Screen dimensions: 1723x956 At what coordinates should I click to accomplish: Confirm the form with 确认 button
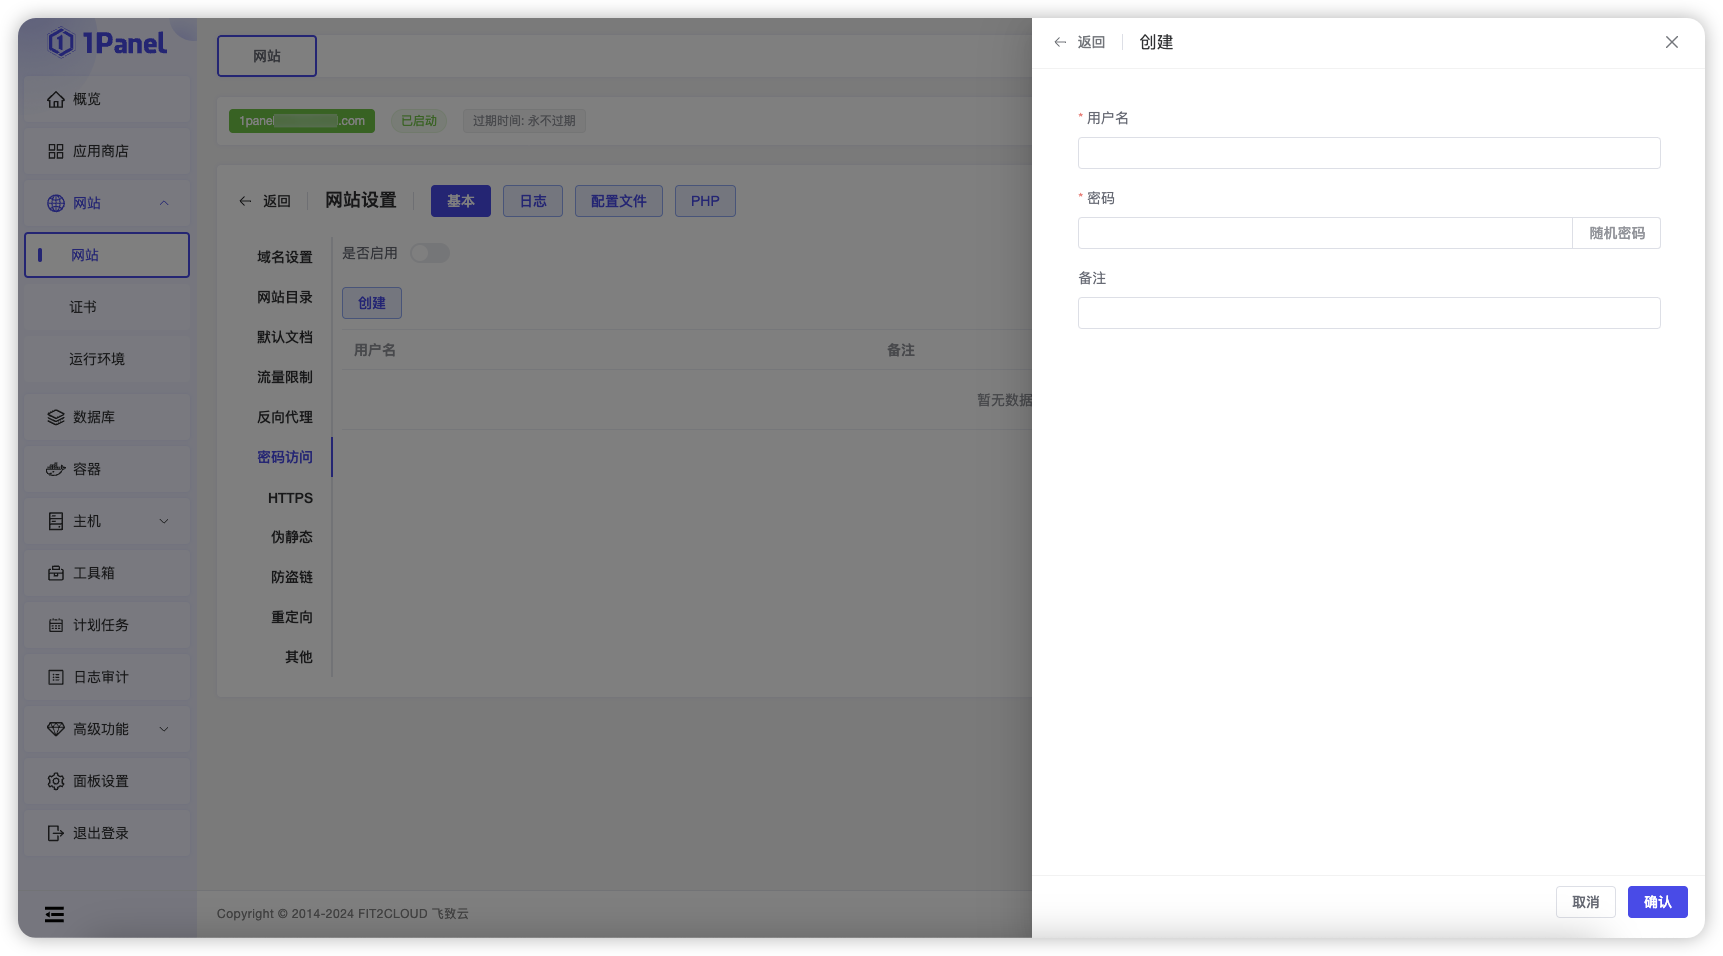[1657, 901]
